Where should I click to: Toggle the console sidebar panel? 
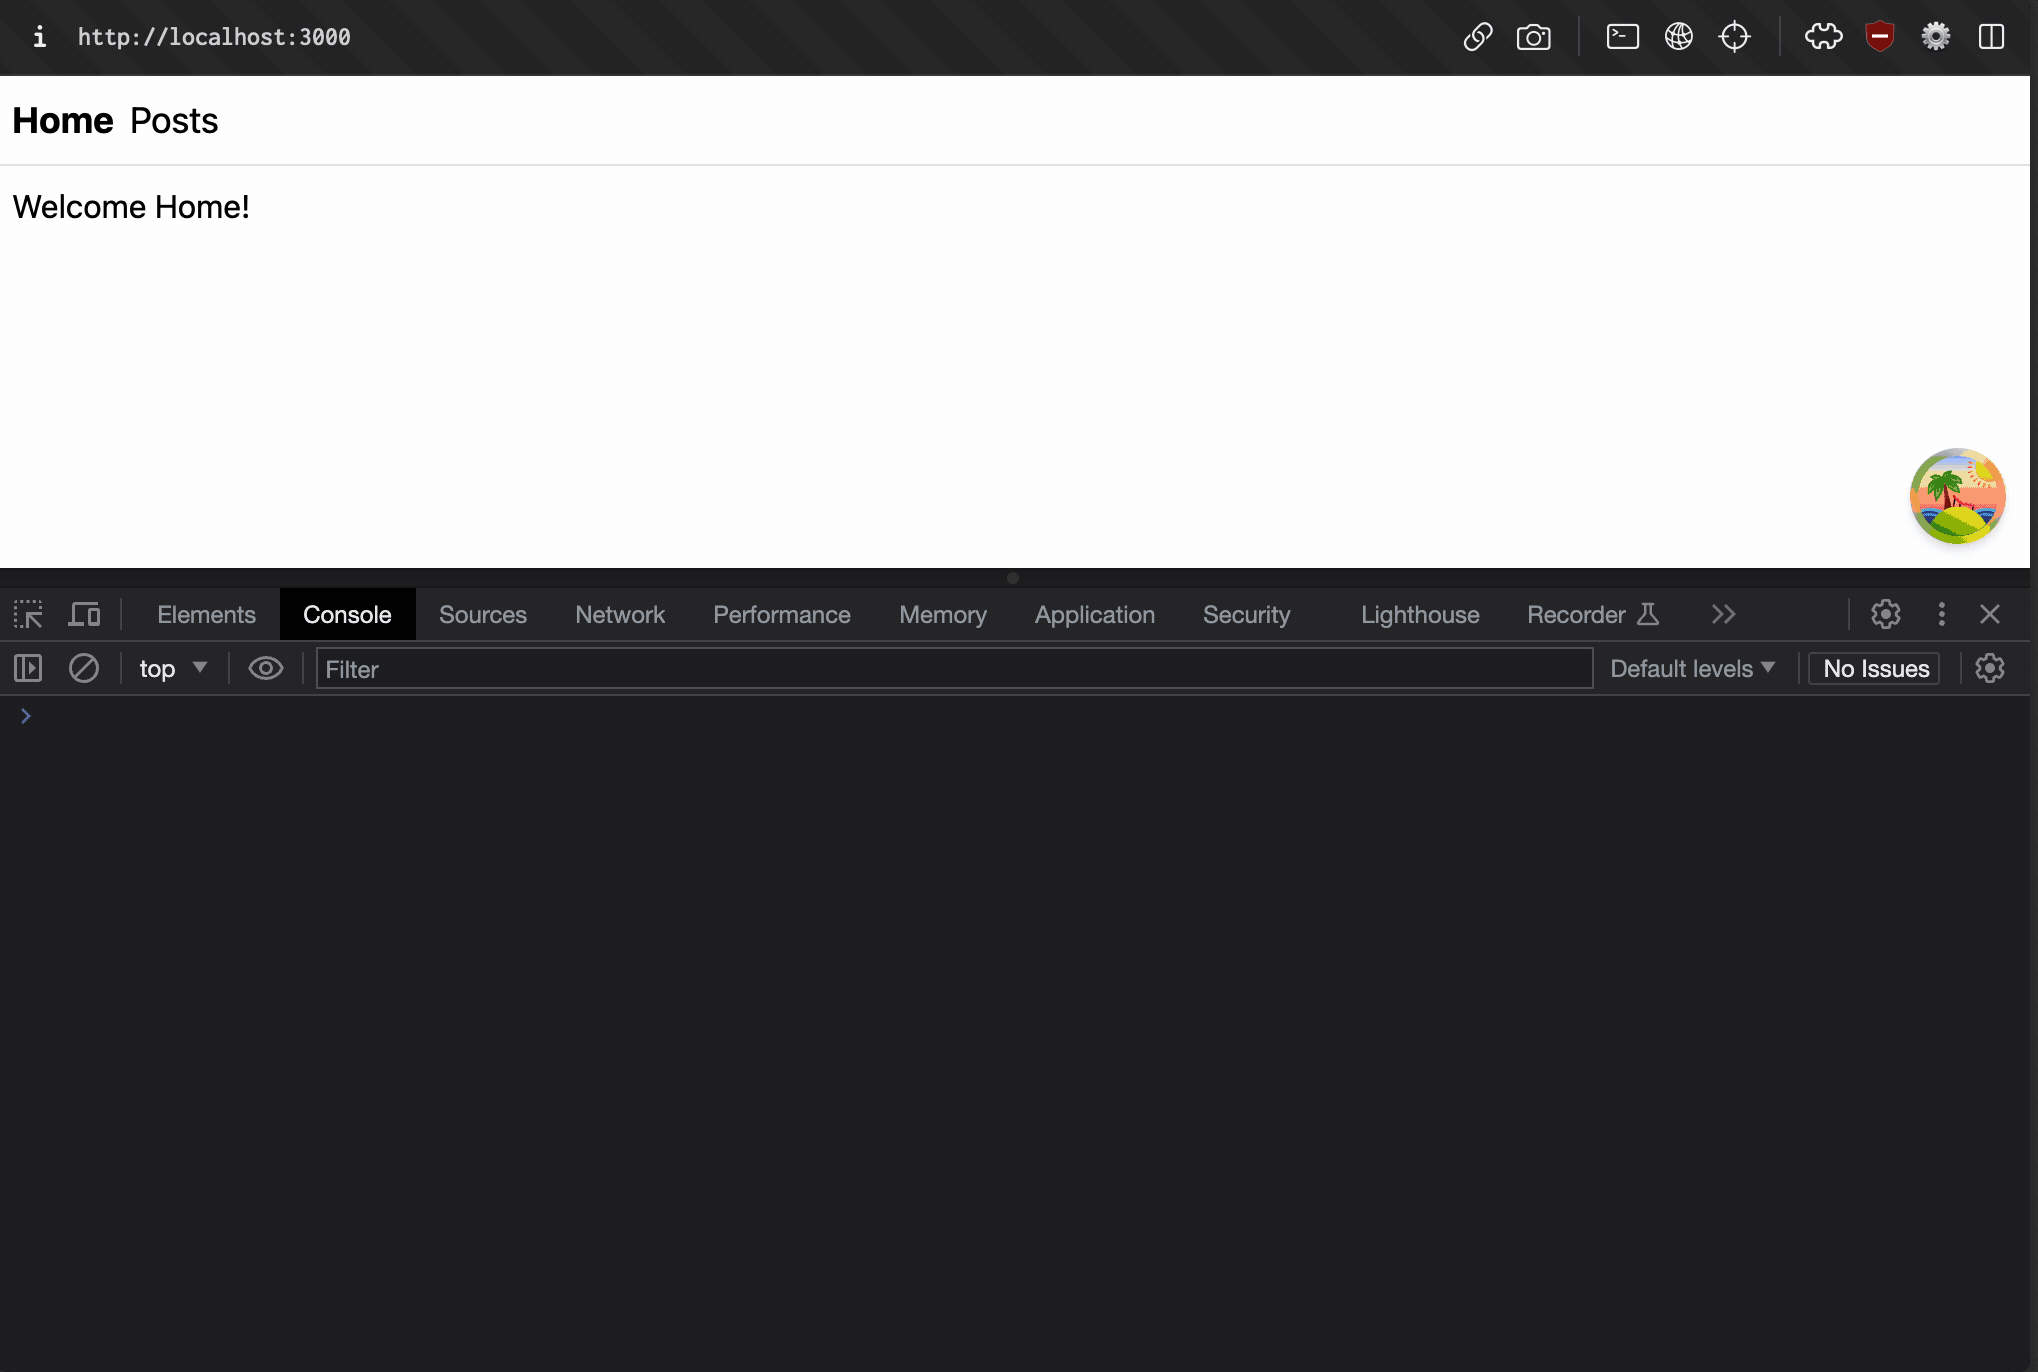click(x=28, y=668)
